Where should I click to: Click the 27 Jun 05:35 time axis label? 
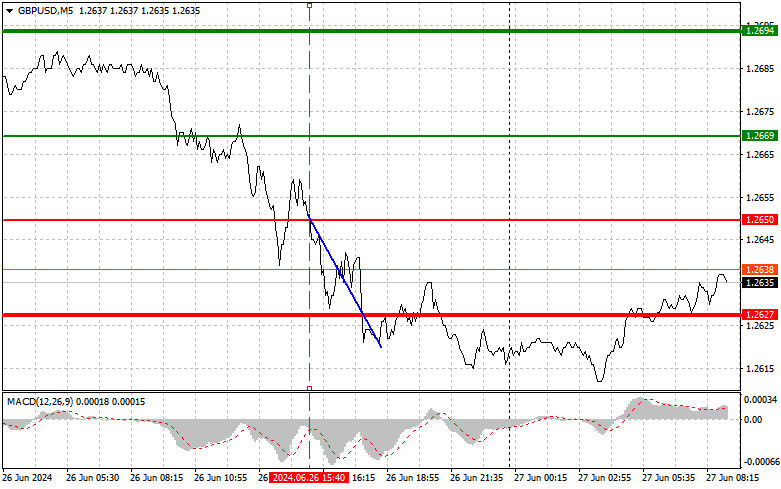tap(668, 478)
